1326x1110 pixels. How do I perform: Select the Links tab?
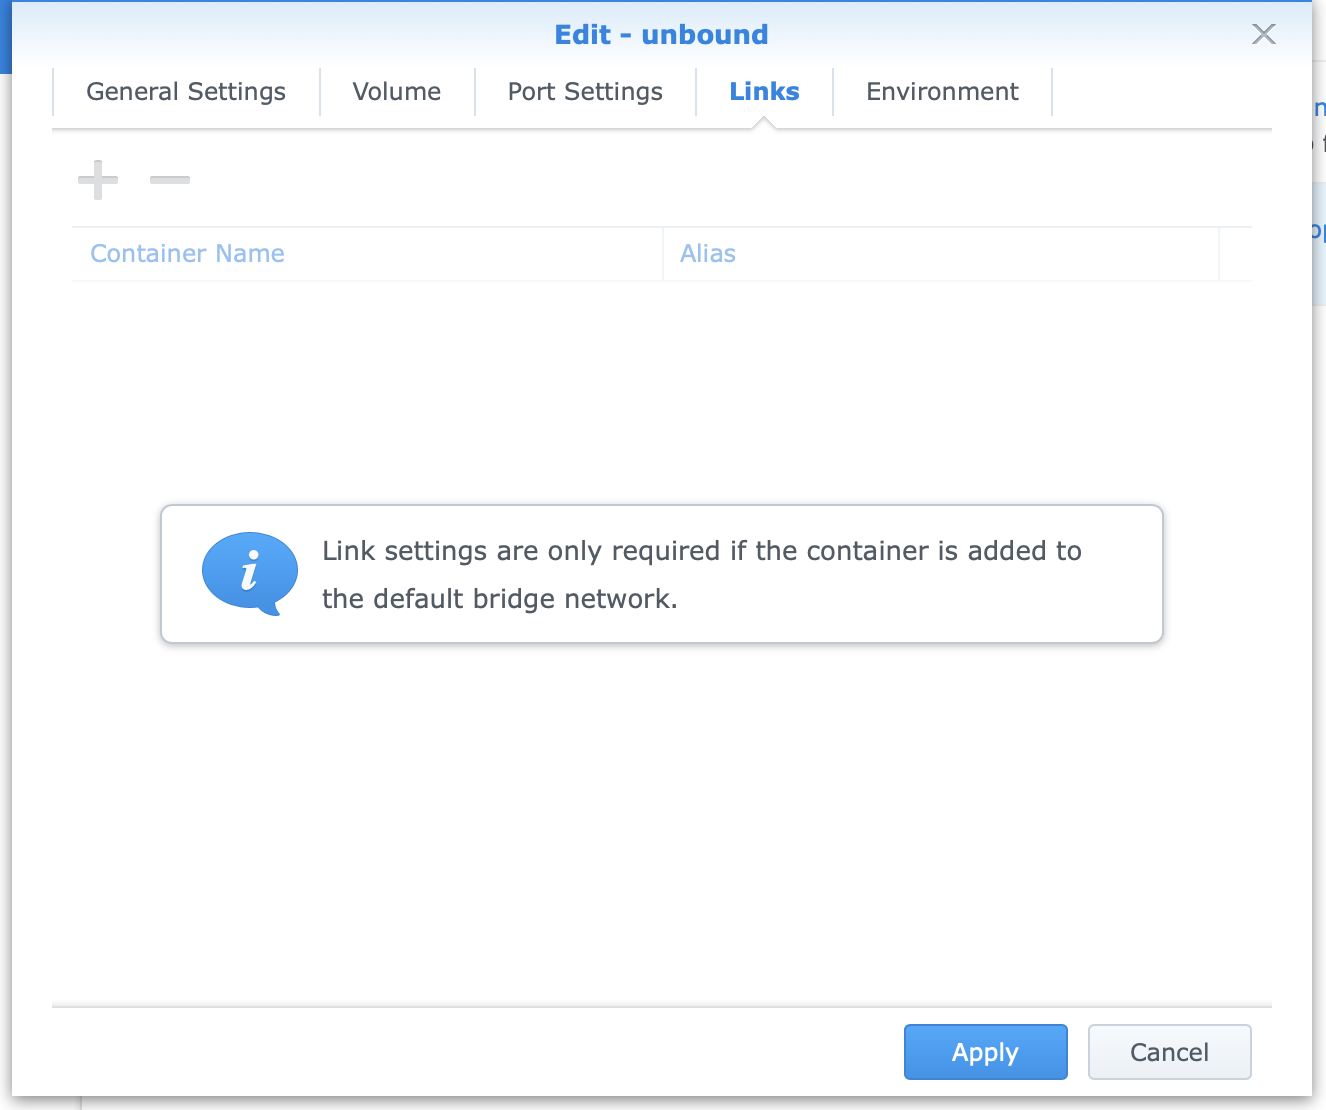coord(764,92)
